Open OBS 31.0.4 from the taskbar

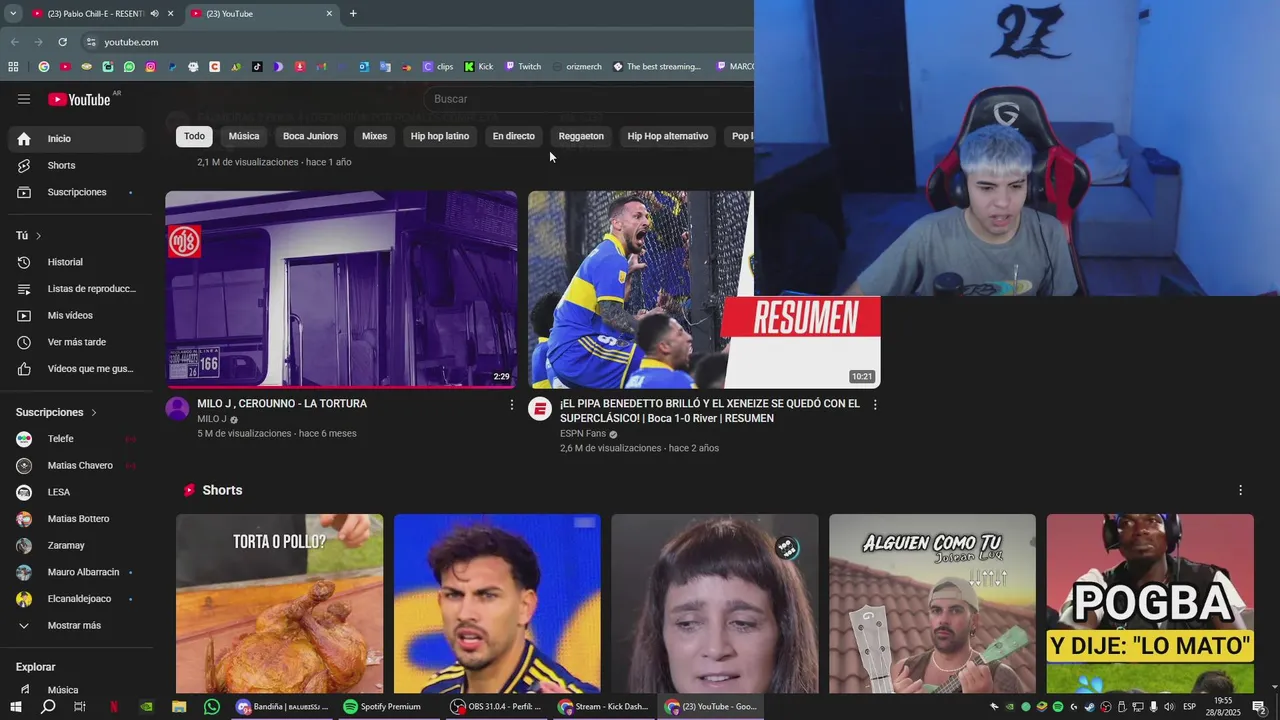pyautogui.click(x=496, y=707)
